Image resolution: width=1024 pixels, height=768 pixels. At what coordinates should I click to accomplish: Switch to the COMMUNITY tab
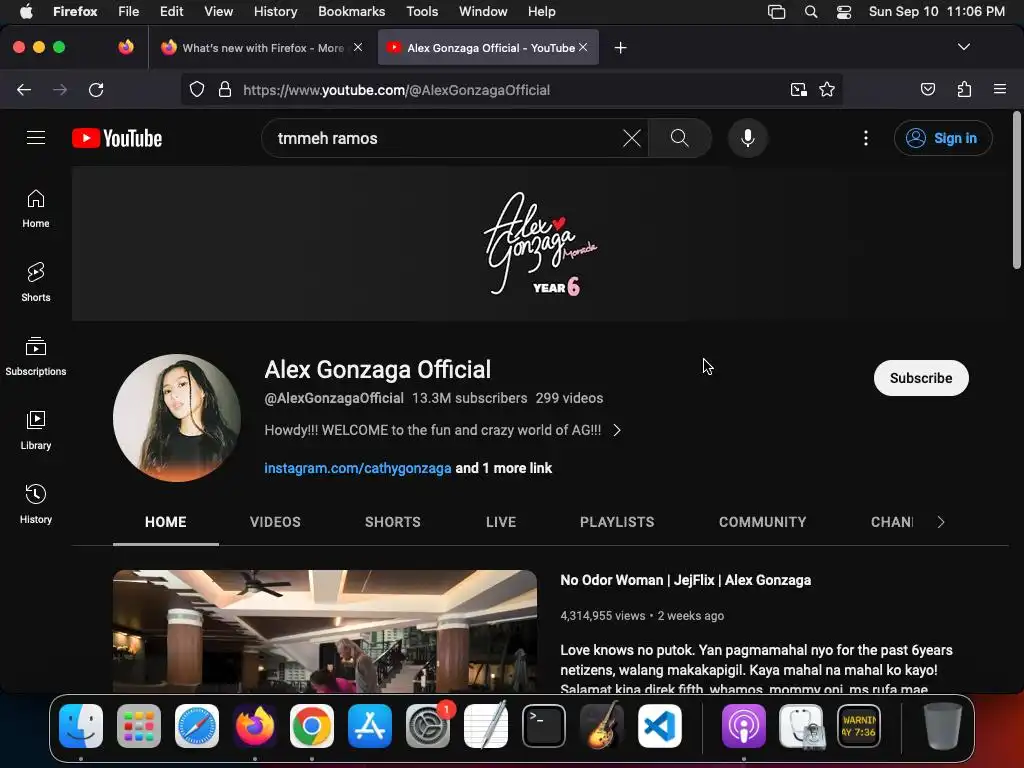pos(762,522)
